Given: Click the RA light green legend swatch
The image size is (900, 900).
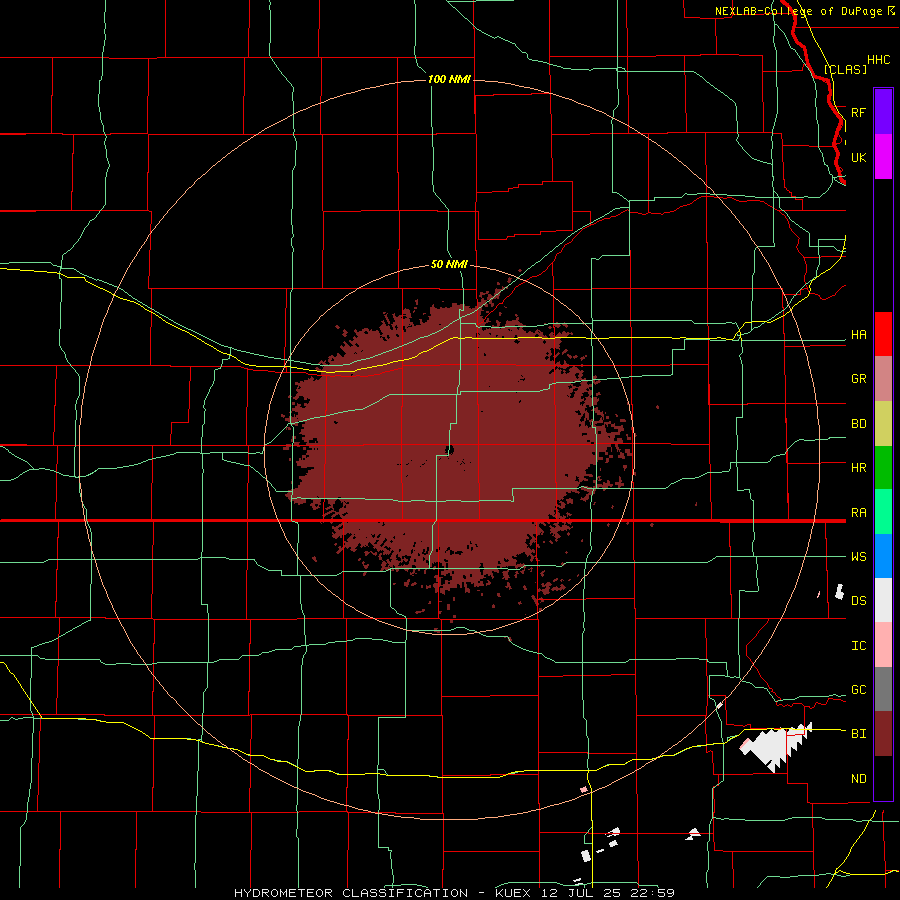Looking at the screenshot, I should coord(883,512).
